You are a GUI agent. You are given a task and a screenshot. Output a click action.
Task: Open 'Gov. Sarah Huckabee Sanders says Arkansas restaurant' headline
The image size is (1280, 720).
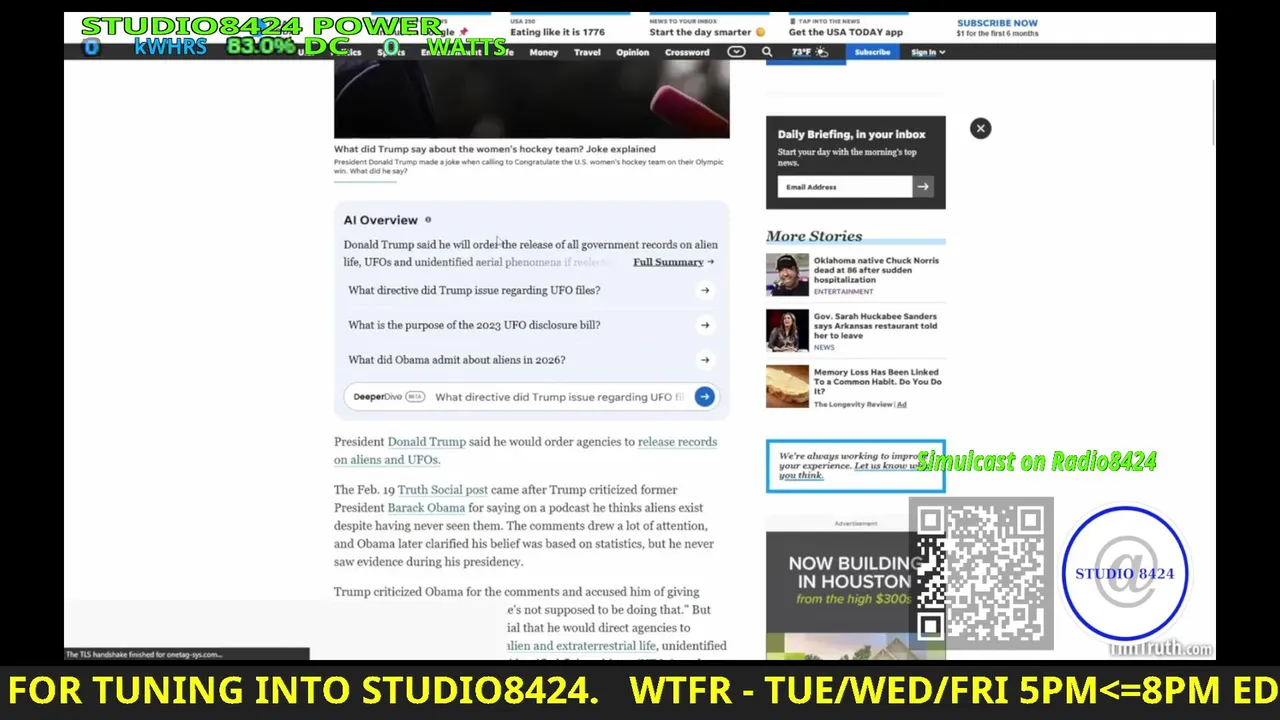point(875,326)
